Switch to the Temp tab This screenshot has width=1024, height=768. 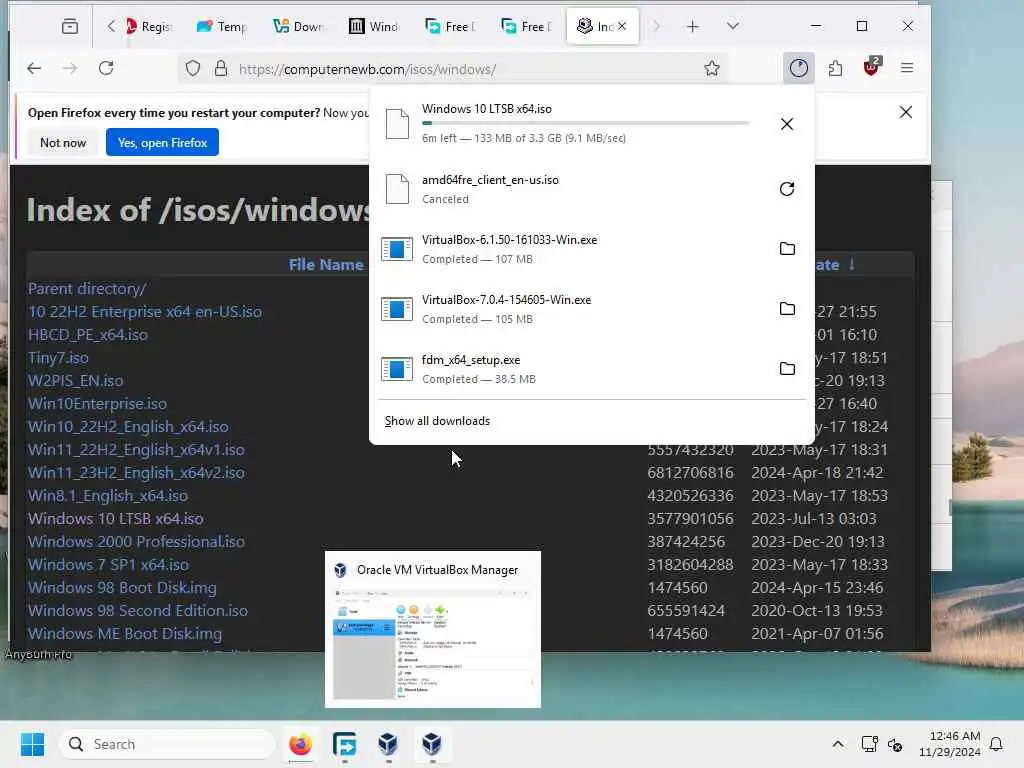(222, 26)
